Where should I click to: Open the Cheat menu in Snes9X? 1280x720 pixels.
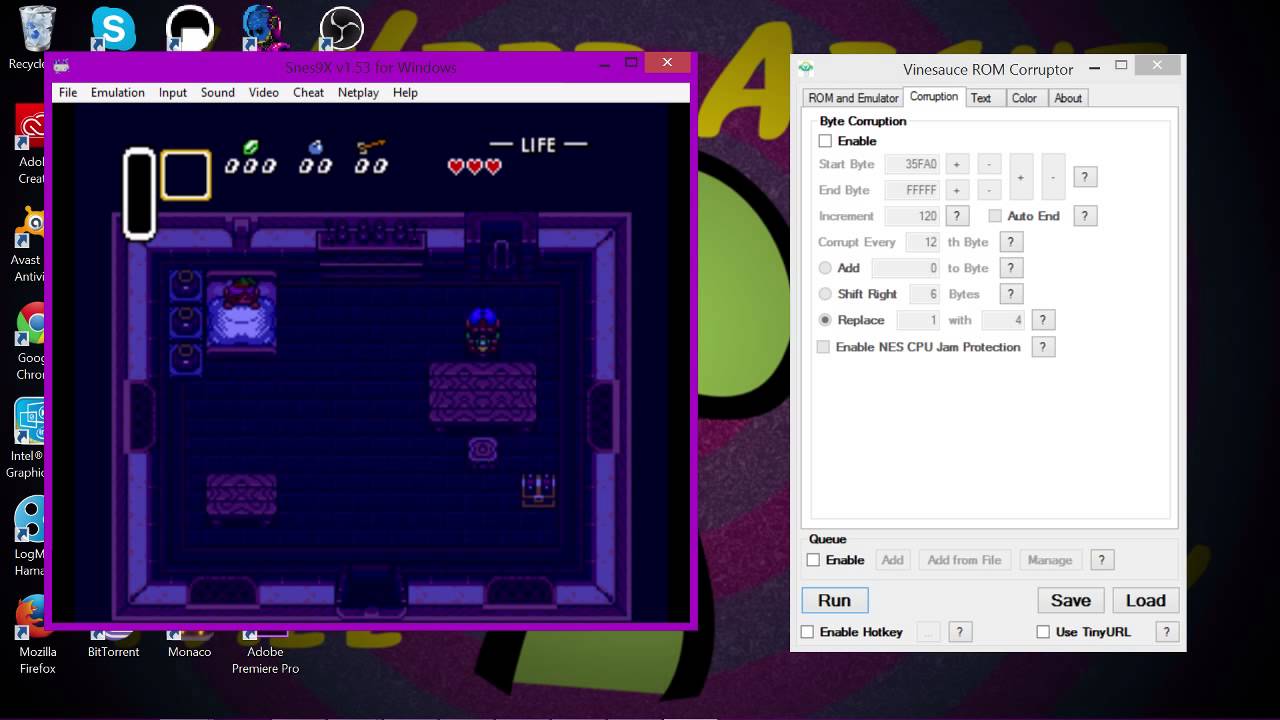(x=308, y=92)
